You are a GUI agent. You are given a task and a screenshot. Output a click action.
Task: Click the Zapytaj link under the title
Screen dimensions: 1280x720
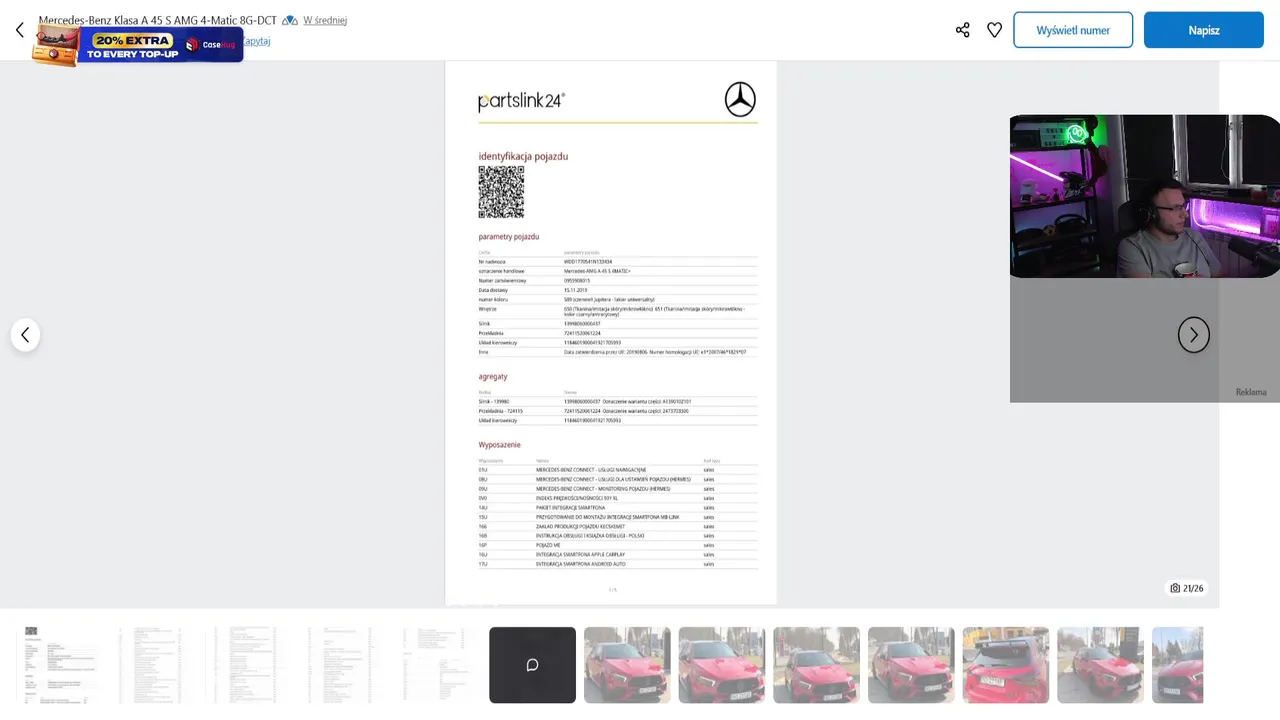click(257, 41)
